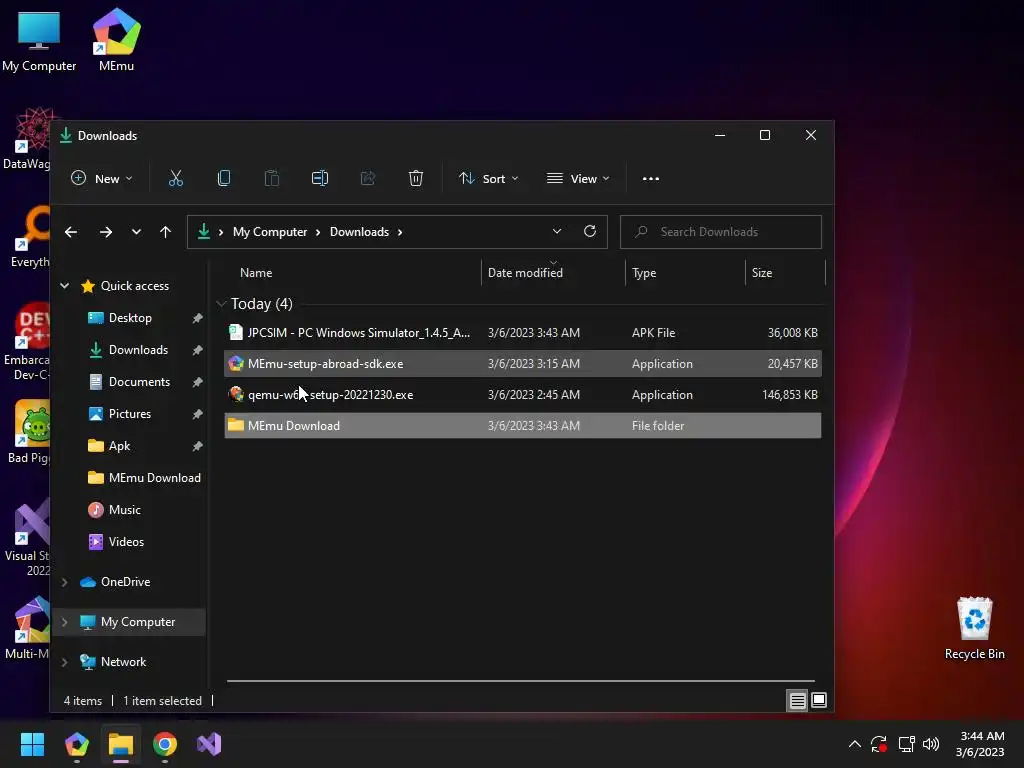This screenshot has height=768, width=1024.
Task: Click My Computer in address breadcrumb
Action: (270, 232)
